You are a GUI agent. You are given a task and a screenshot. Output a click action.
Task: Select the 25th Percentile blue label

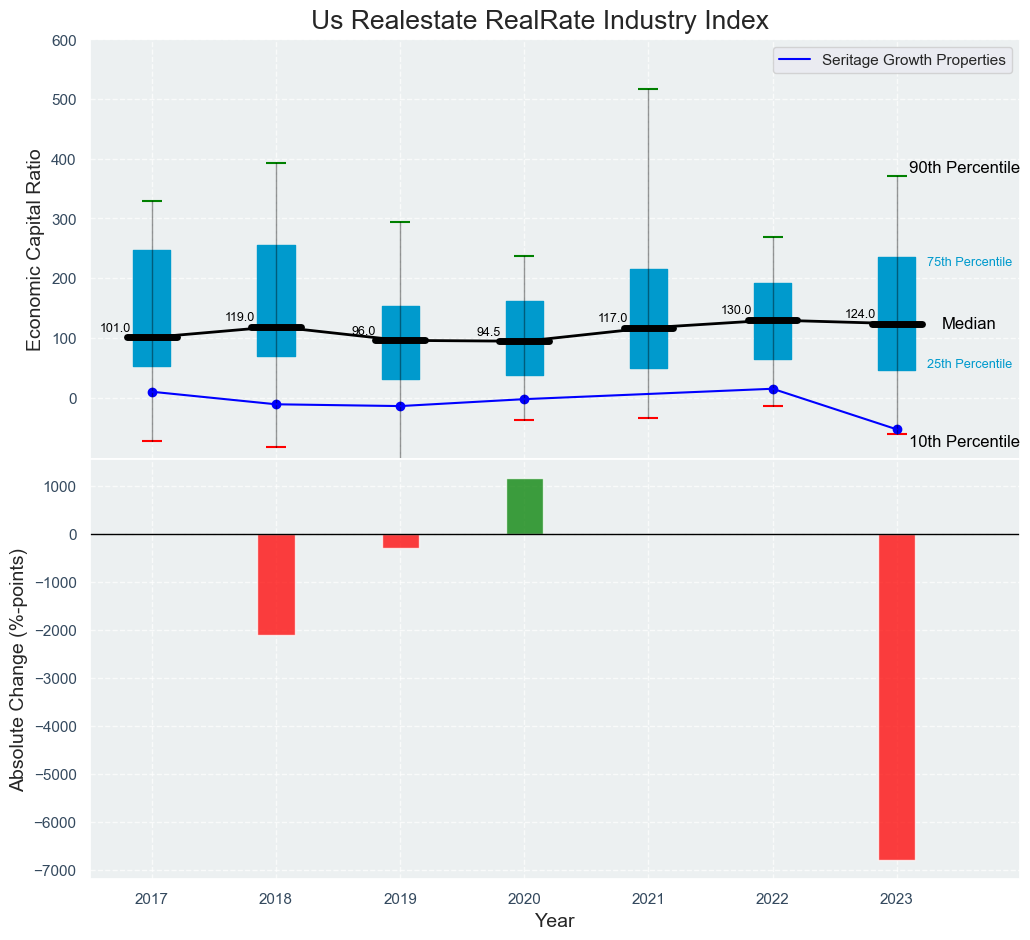pyautogui.click(x=969, y=364)
